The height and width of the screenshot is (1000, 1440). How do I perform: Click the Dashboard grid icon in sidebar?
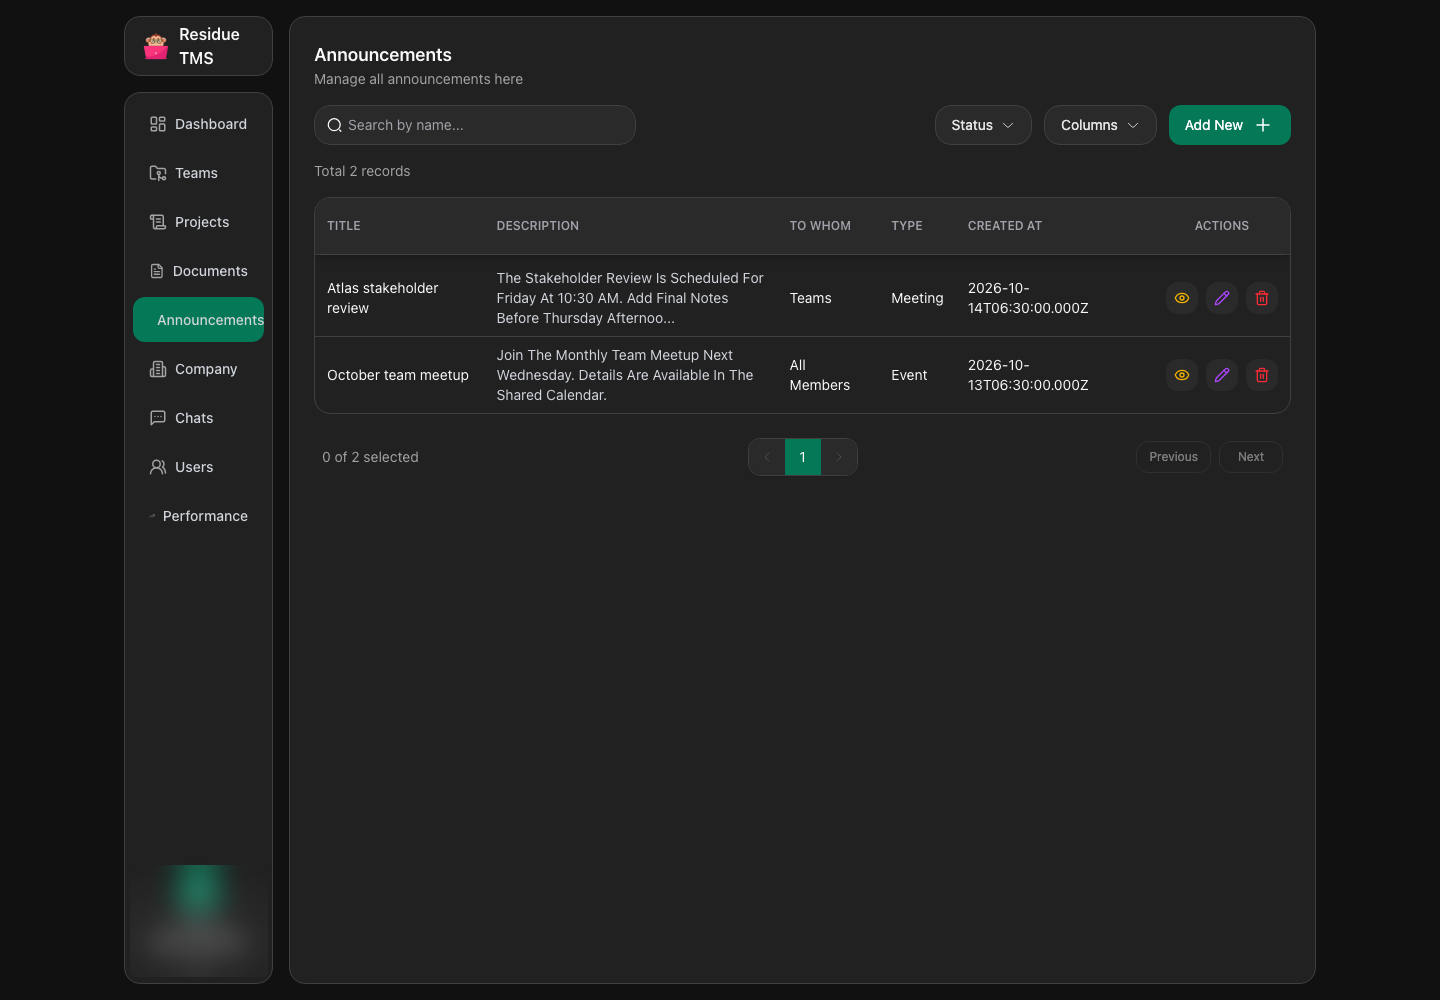click(158, 124)
